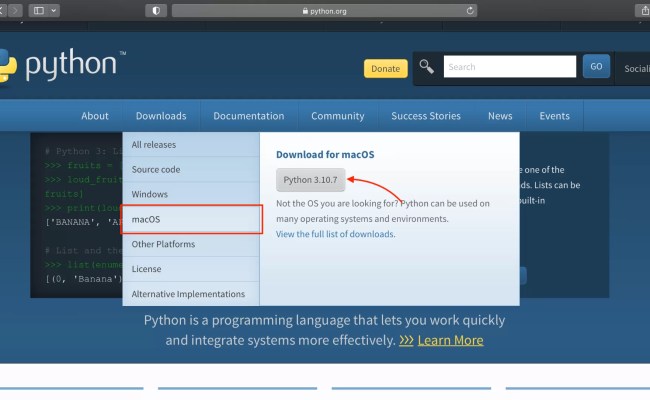Click the python.org address bar

point(324,11)
